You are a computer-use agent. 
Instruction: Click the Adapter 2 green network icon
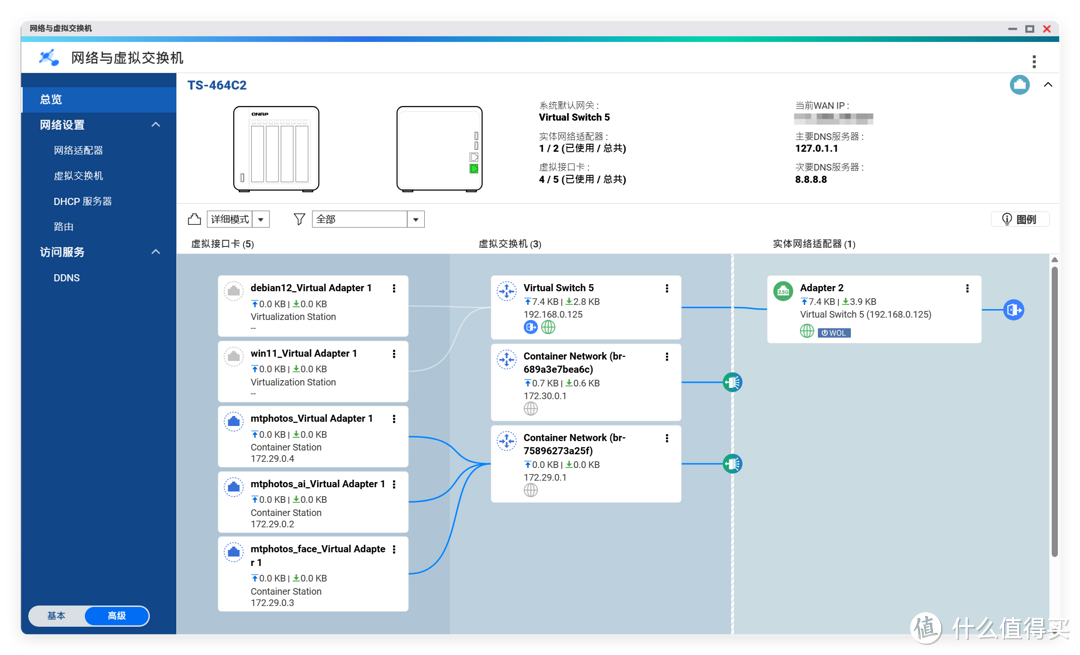point(783,291)
